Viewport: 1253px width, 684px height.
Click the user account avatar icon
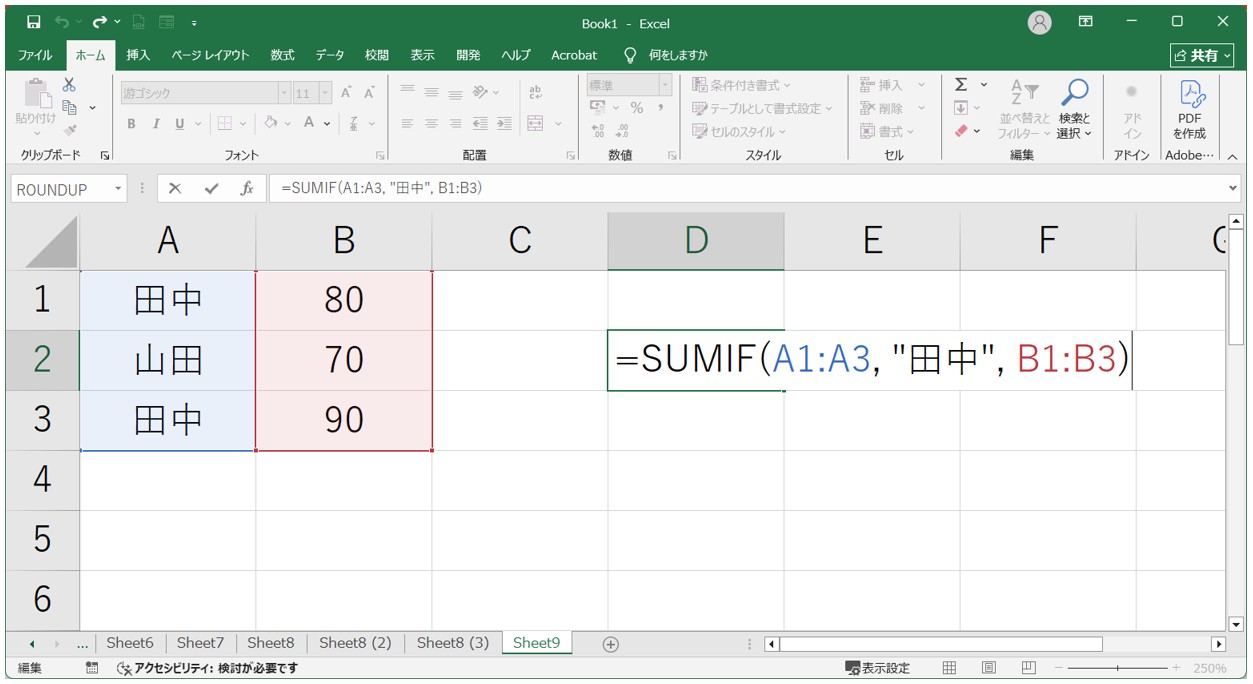point(1040,22)
